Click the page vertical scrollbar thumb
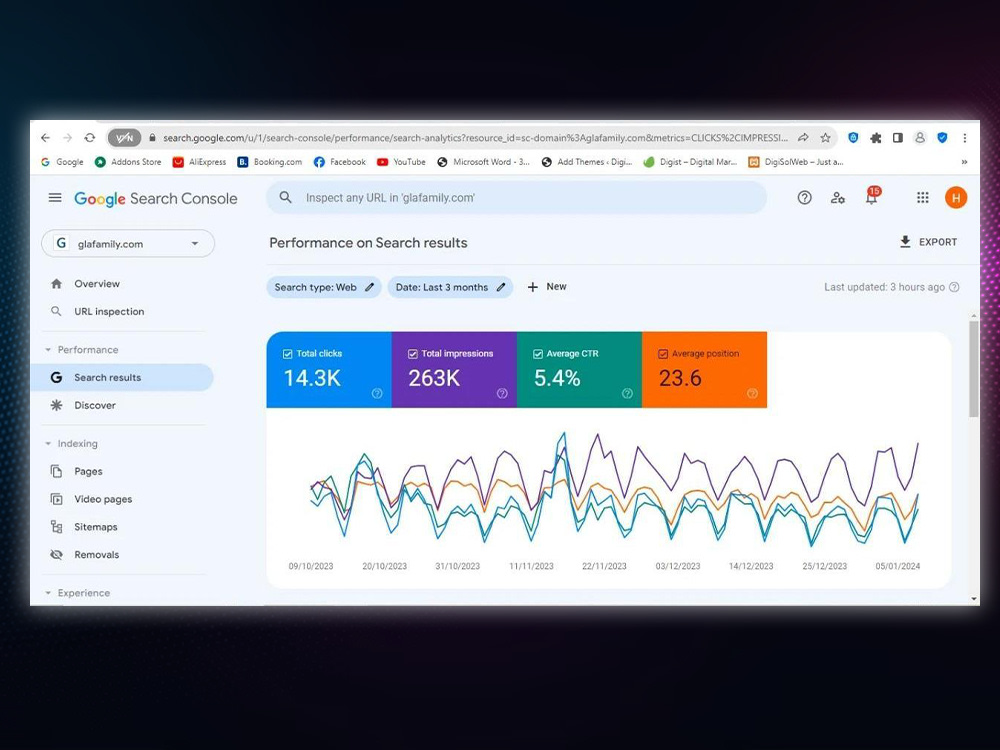 [973, 369]
